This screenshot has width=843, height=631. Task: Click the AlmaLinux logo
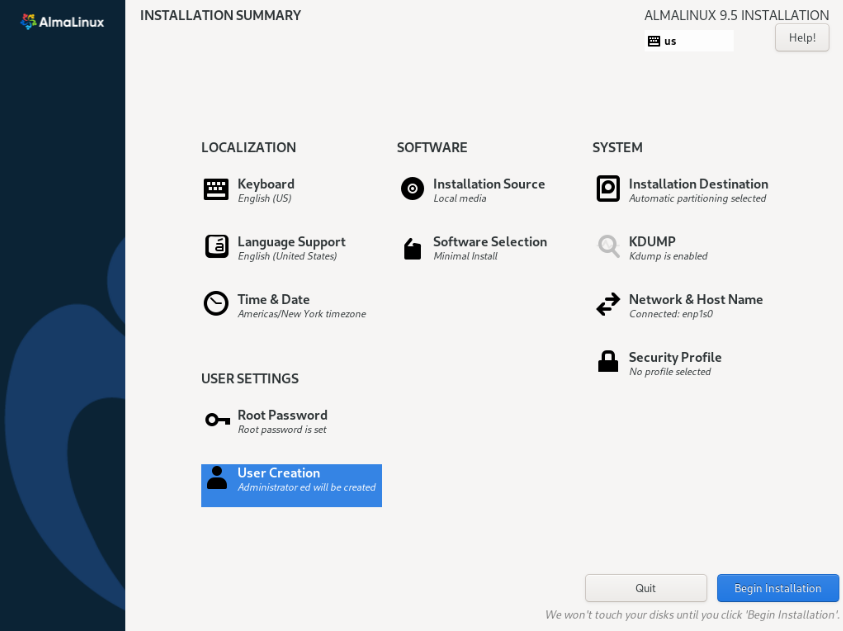[x=62, y=22]
